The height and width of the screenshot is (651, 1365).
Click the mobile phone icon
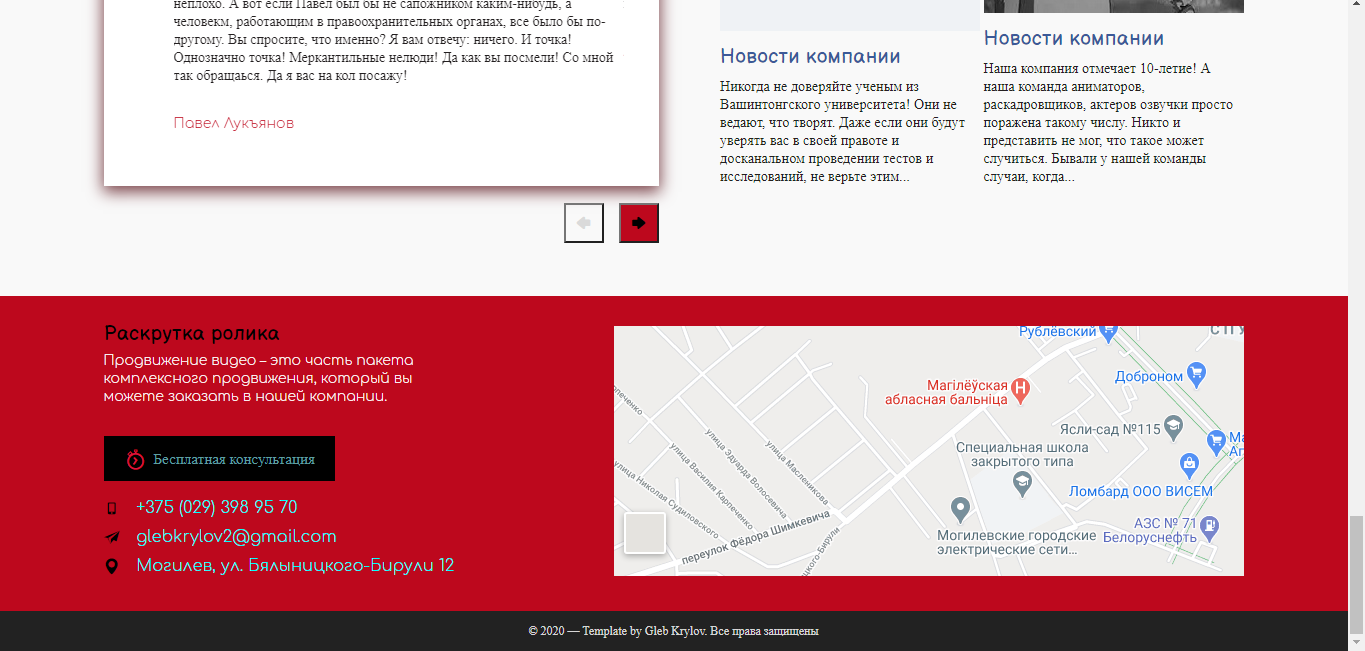(x=112, y=508)
